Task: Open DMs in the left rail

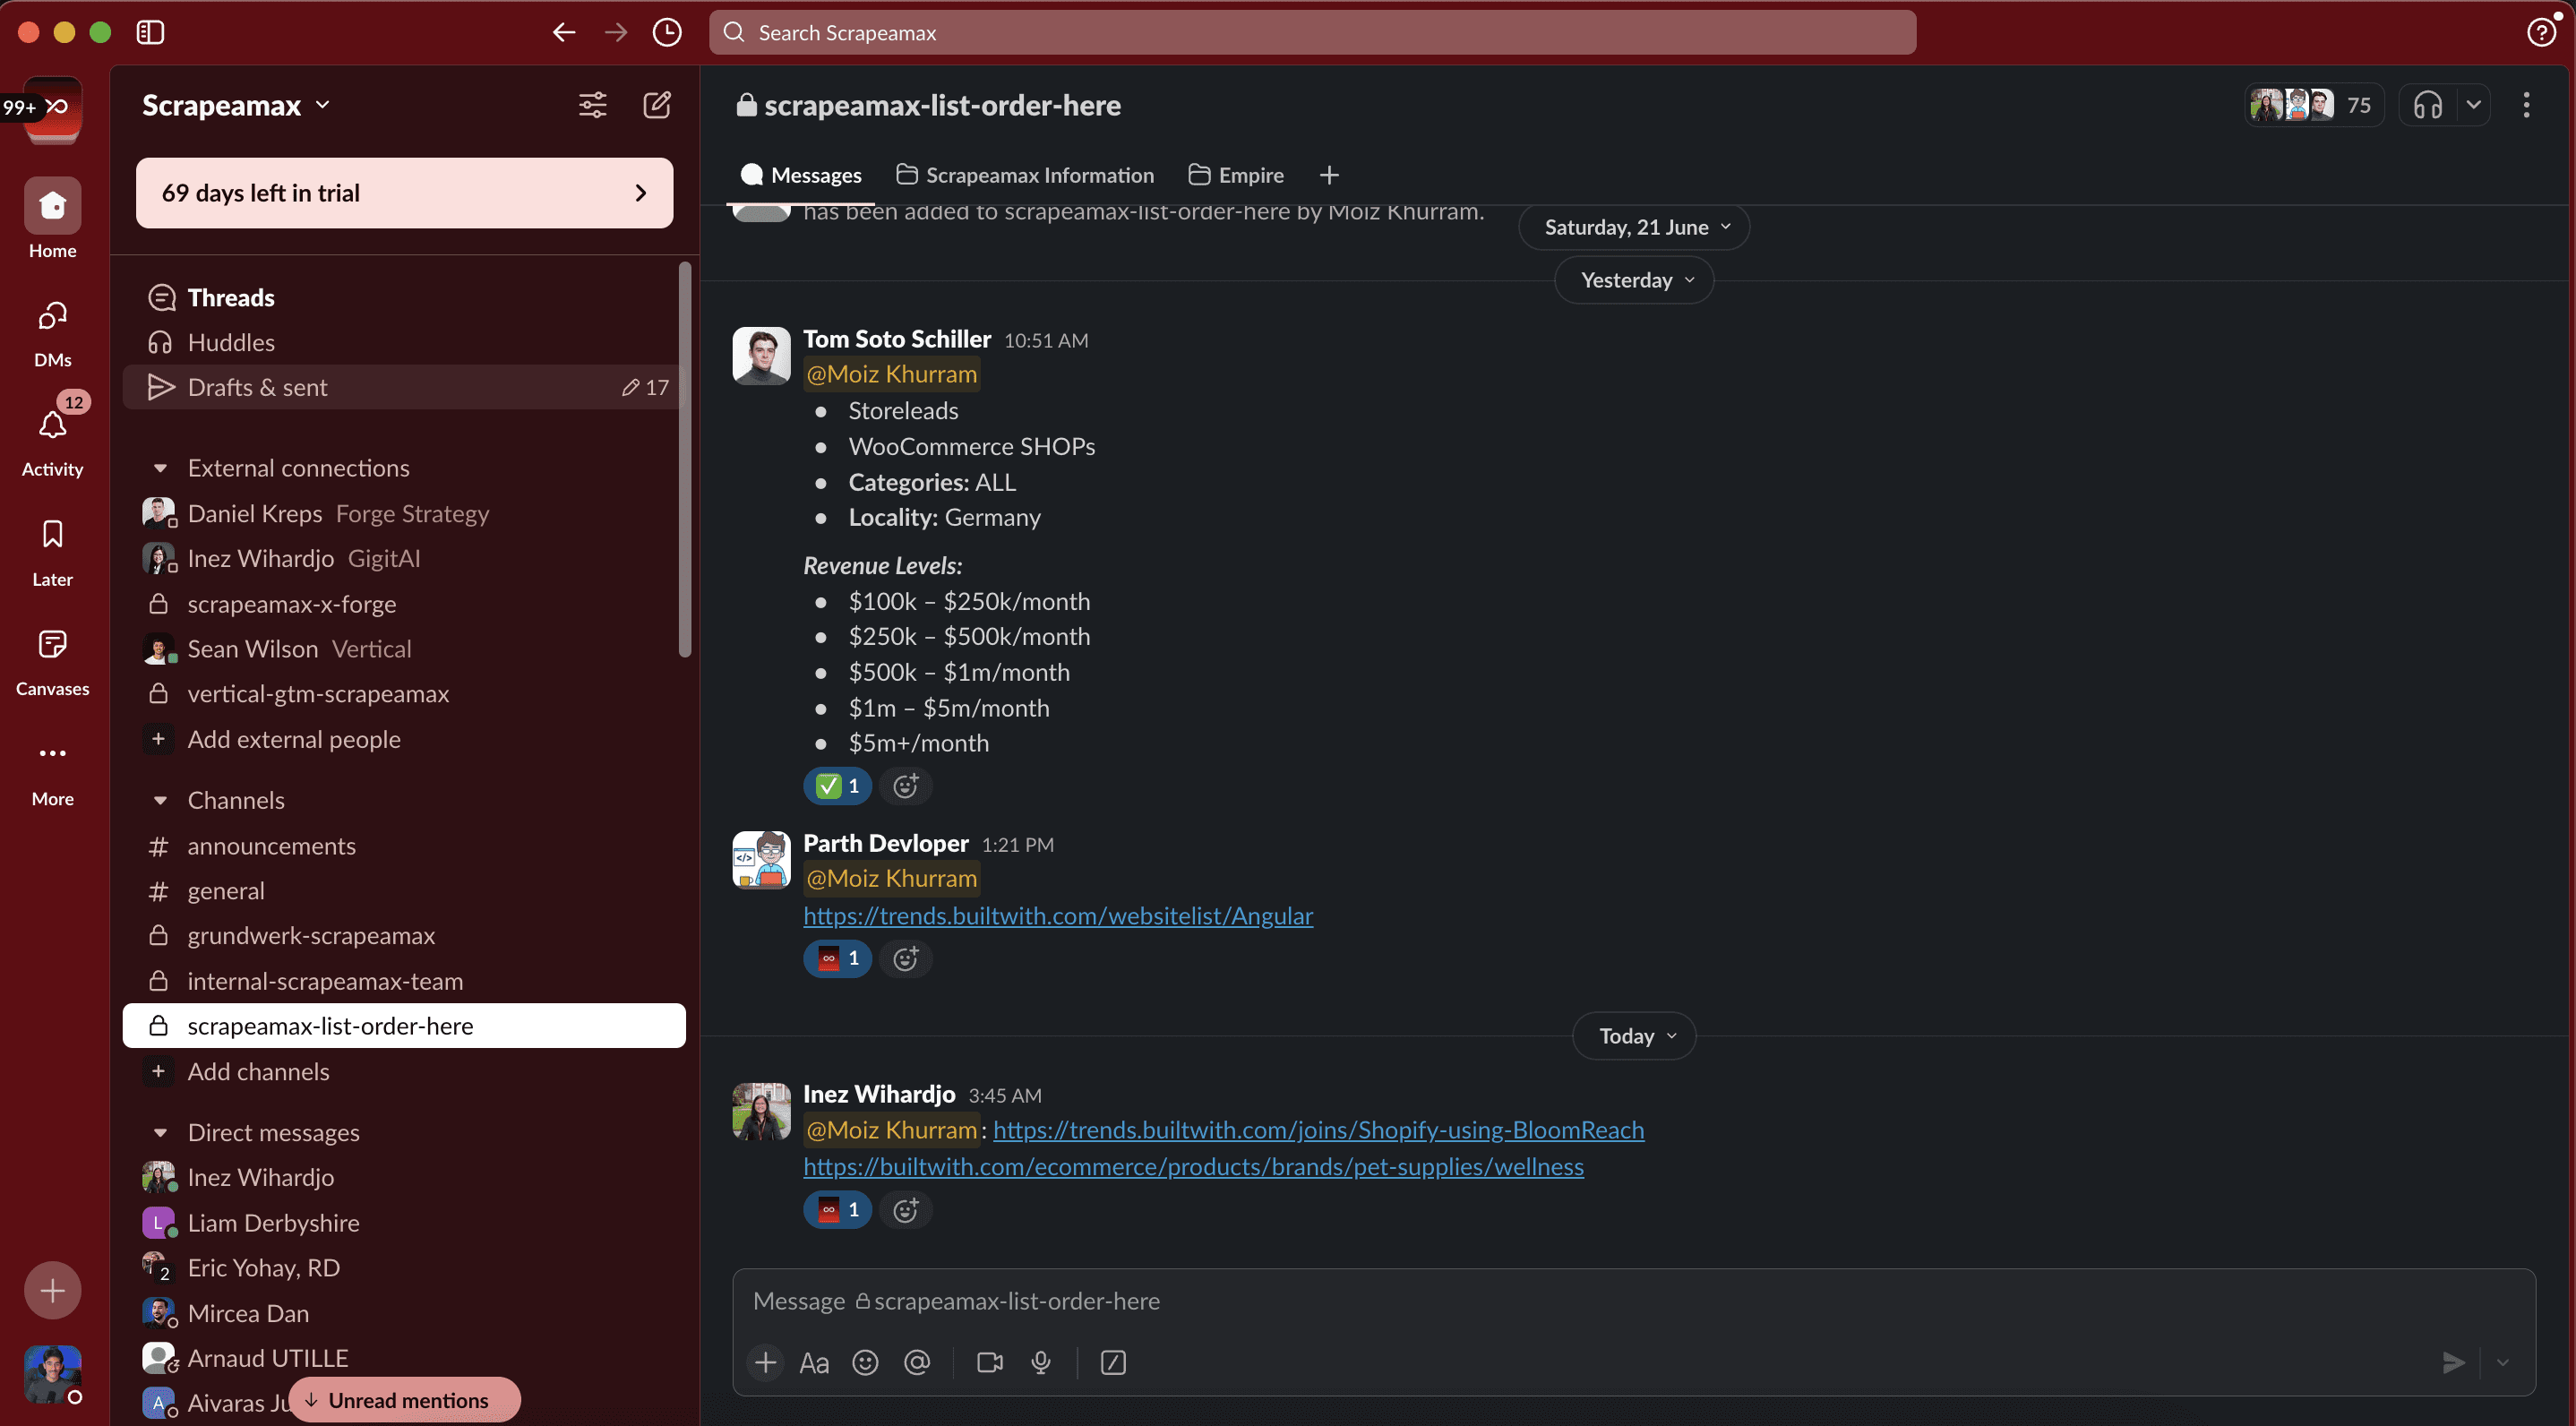Action: (52, 333)
